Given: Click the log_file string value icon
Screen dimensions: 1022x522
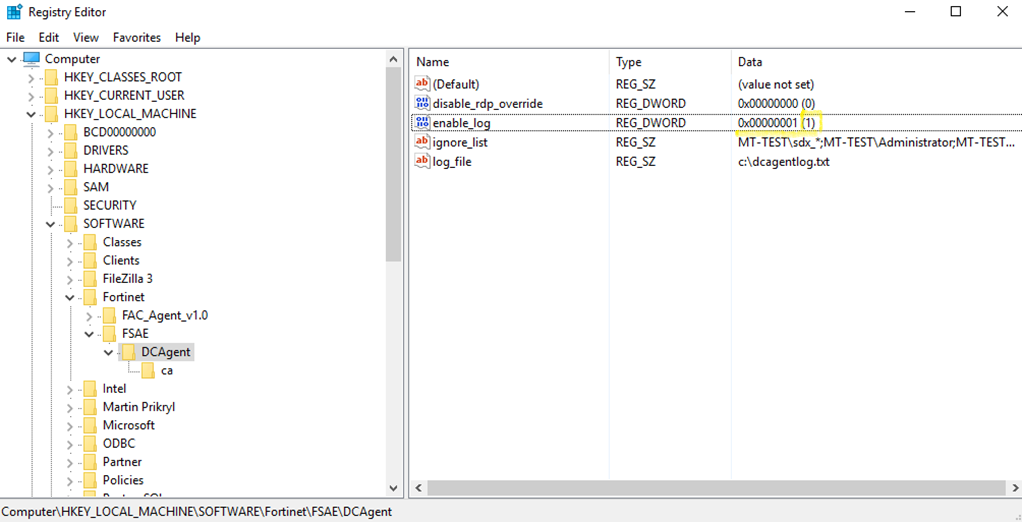Looking at the screenshot, I should (422, 161).
